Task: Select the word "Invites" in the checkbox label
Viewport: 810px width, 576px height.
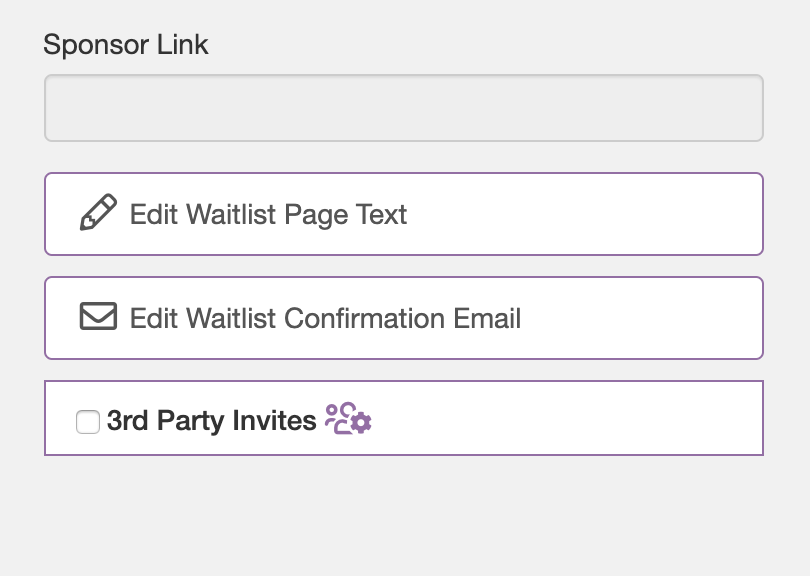Action: pos(274,421)
